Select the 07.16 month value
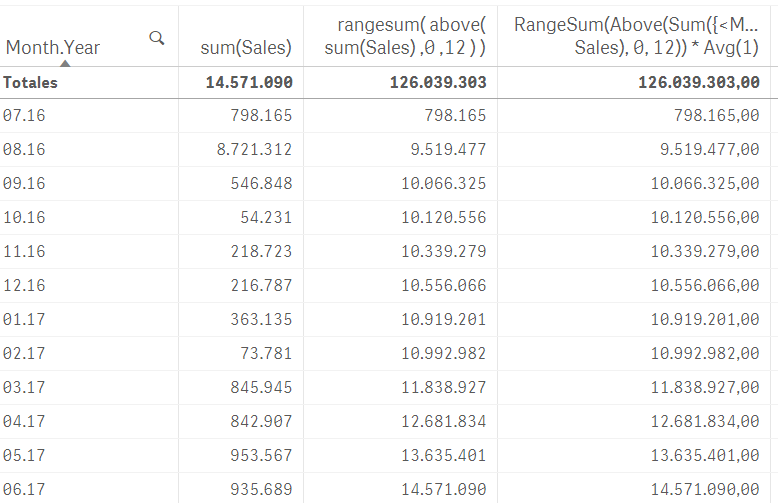 (x=24, y=116)
